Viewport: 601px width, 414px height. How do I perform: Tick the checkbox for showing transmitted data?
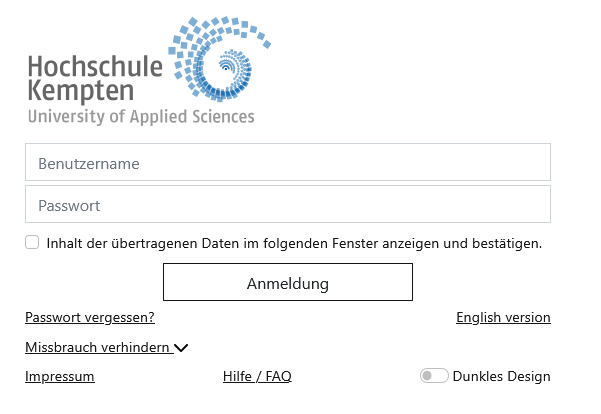point(33,242)
